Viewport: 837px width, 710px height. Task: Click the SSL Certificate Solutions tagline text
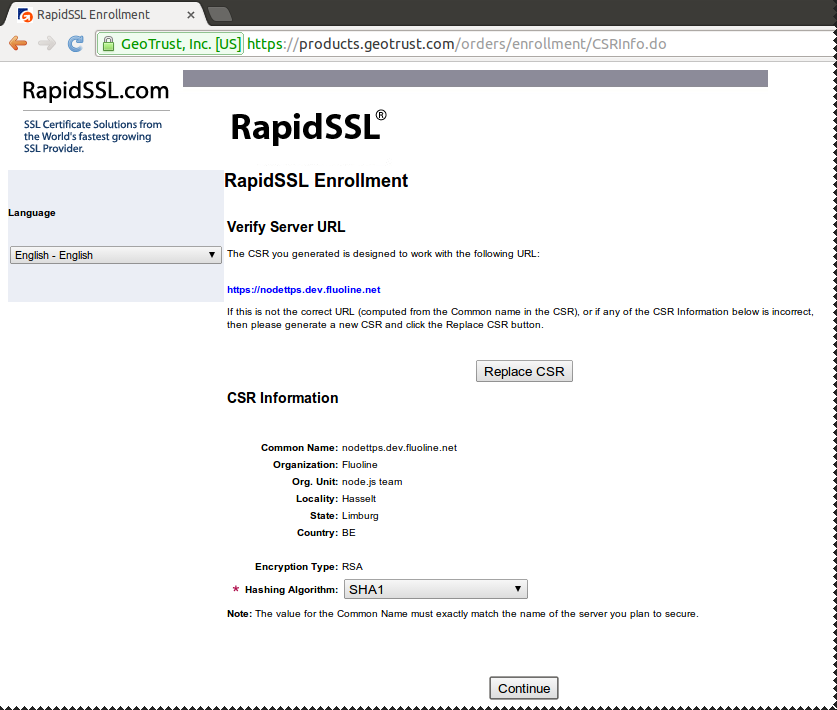(x=93, y=136)
